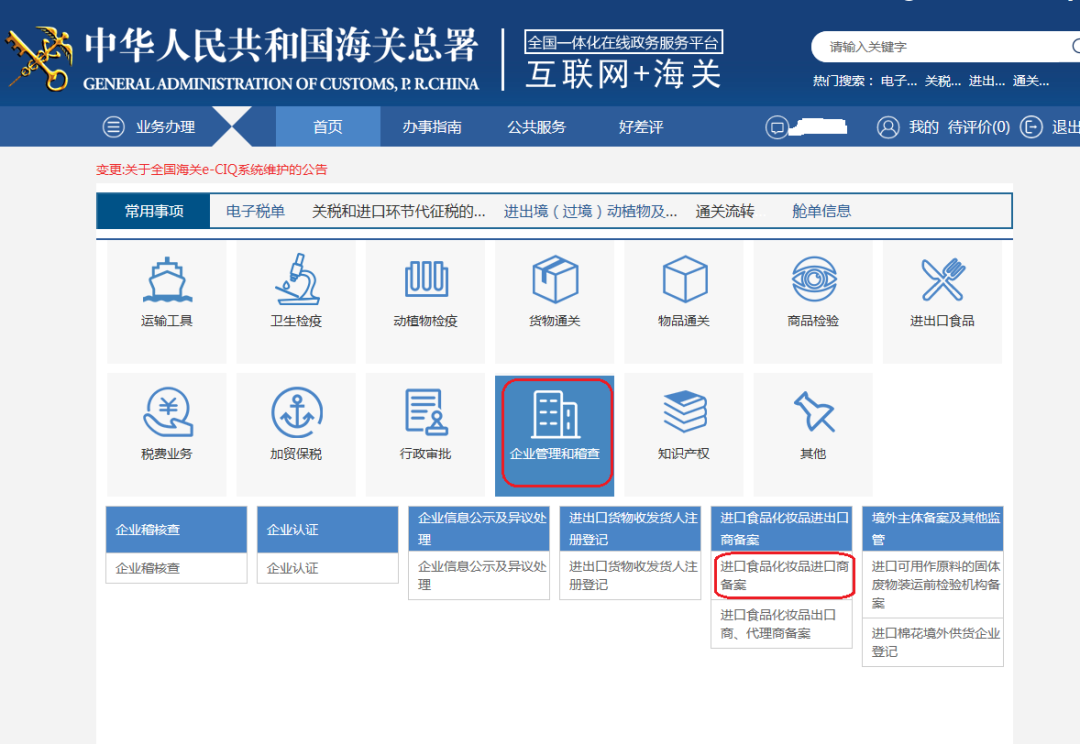The image size is (1080, 744).
Task: Open the 运输工具 ship icon
Action: click(x=167, y=279)
